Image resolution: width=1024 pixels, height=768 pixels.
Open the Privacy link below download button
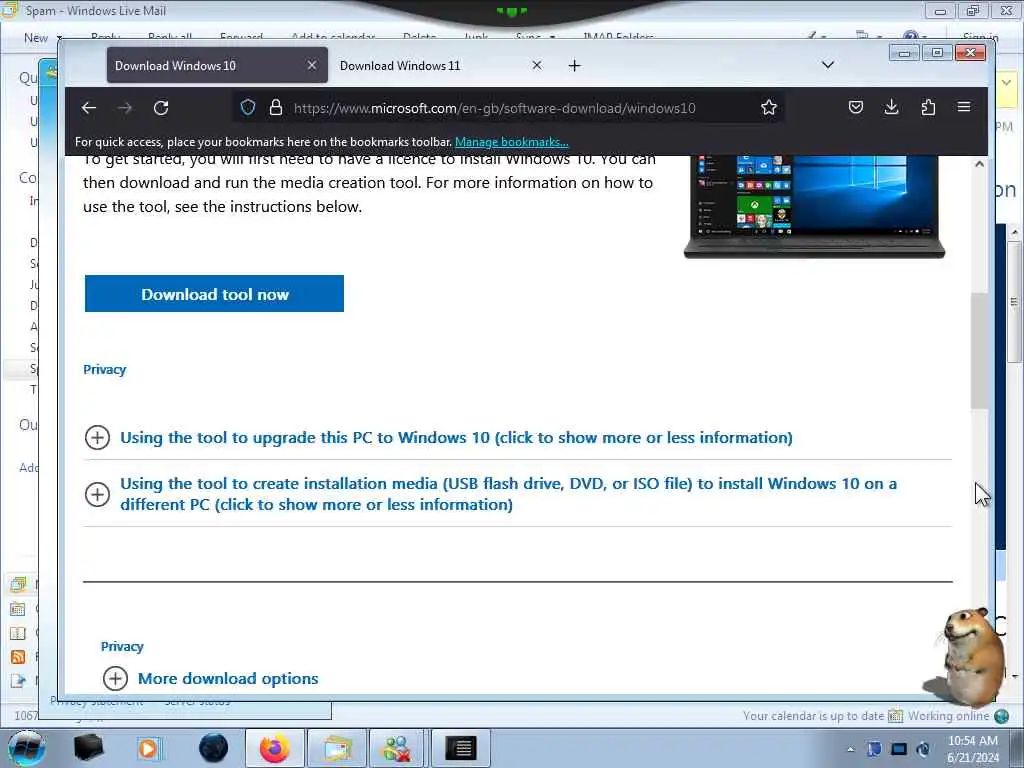point(104,370)
